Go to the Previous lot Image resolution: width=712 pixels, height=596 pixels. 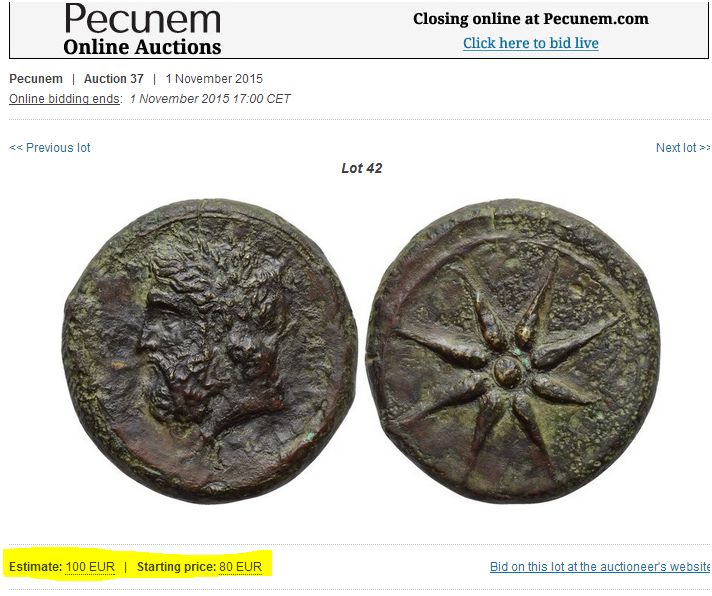pyautogui.click(x=50, y=148)
